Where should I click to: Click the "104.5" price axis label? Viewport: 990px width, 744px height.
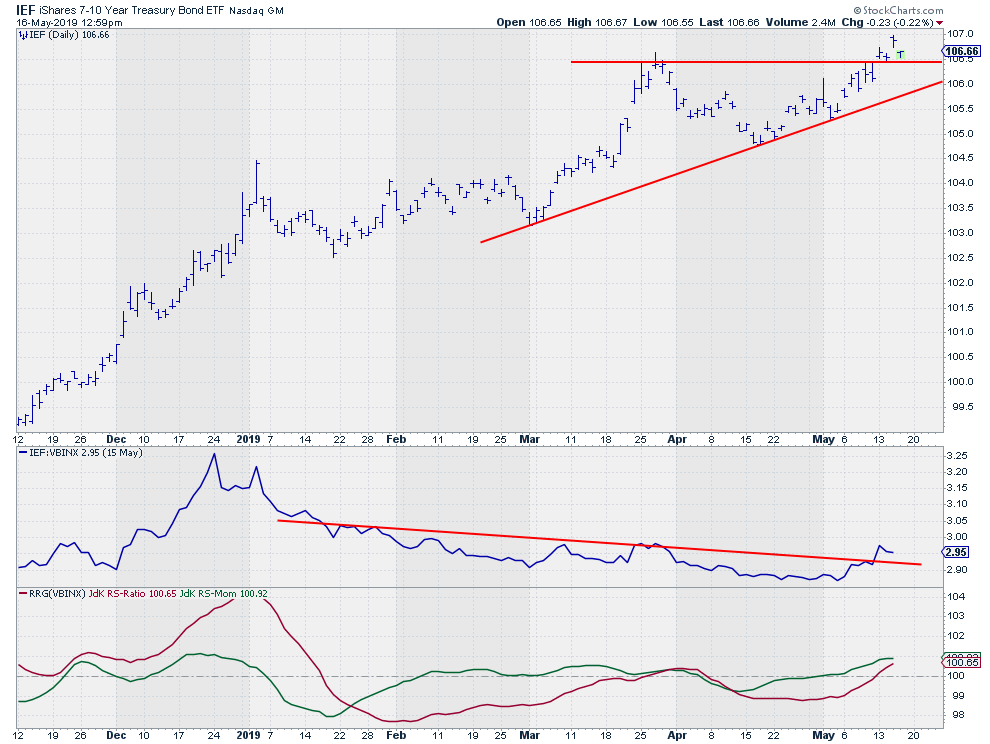(x=958, y=158)
